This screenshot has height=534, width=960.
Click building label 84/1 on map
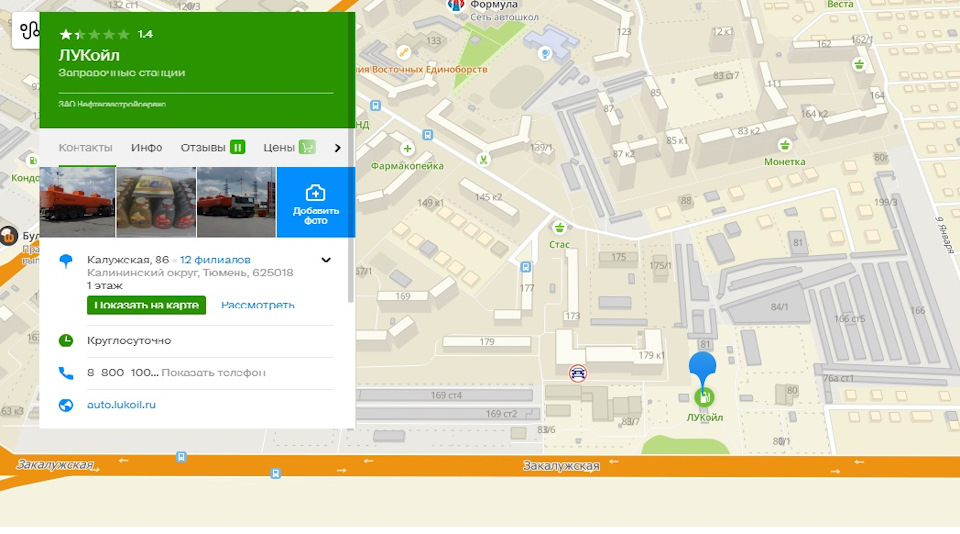779,307
